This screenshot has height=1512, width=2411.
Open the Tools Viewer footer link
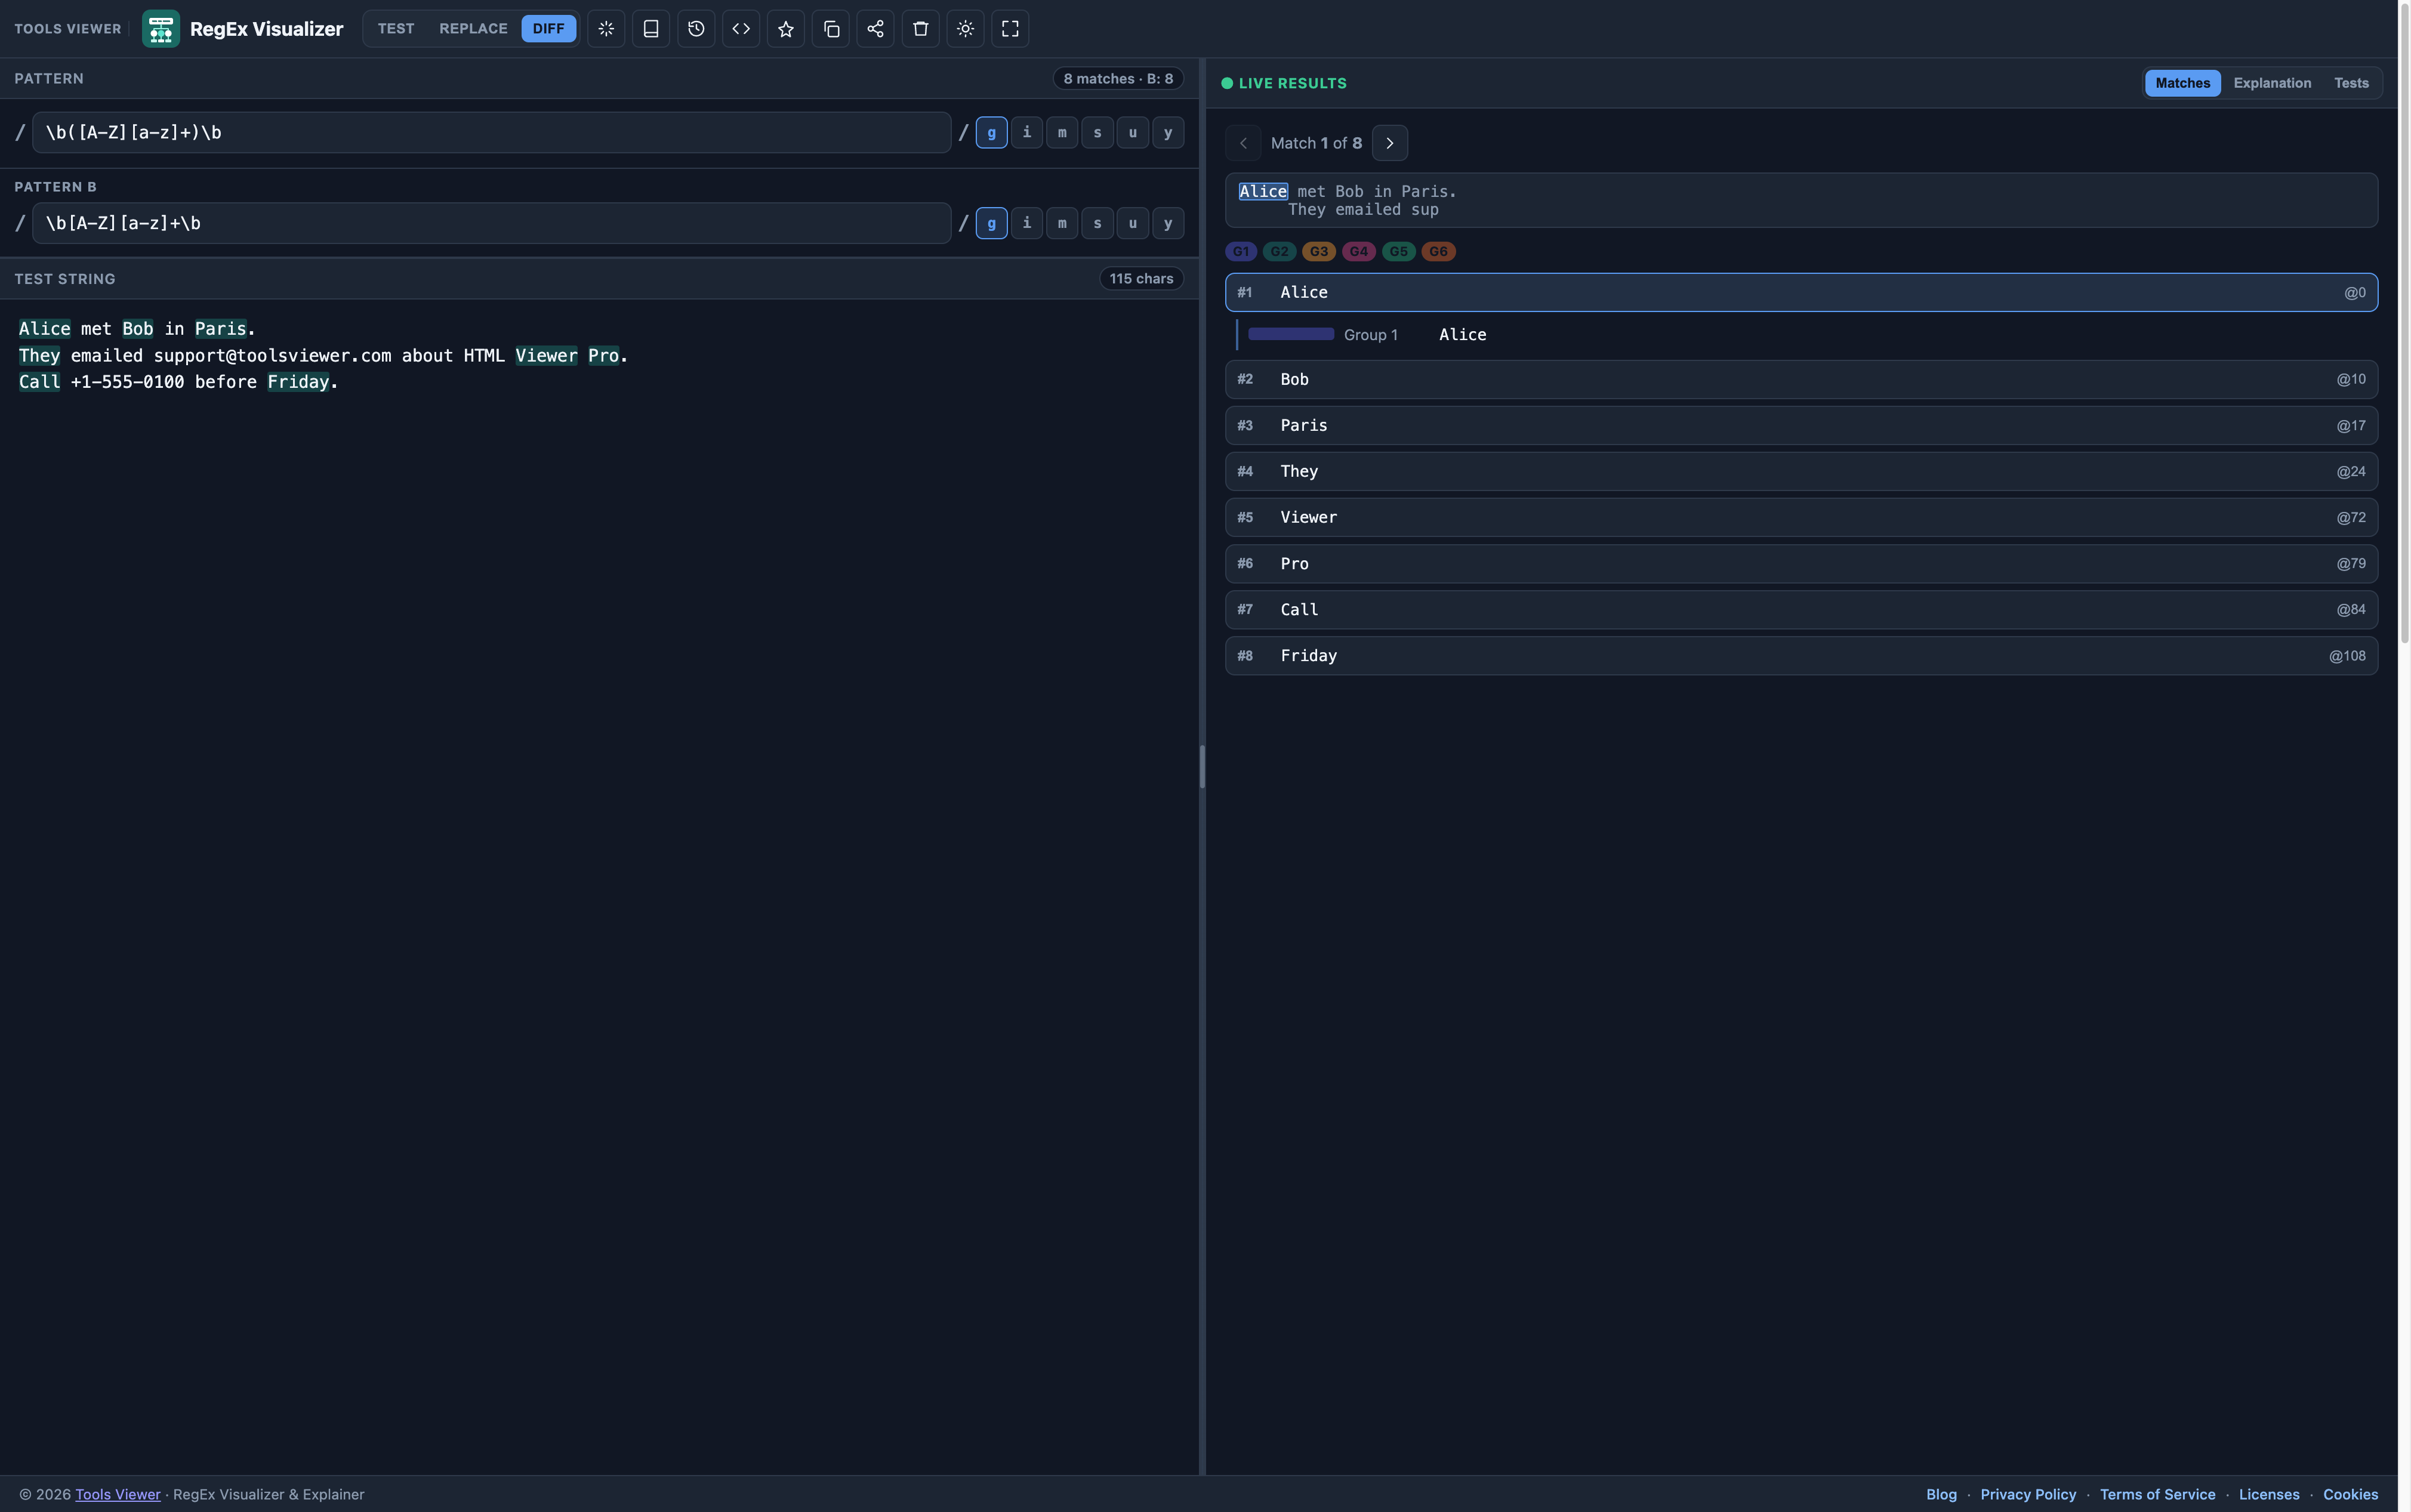click(x=117, y=1494)
